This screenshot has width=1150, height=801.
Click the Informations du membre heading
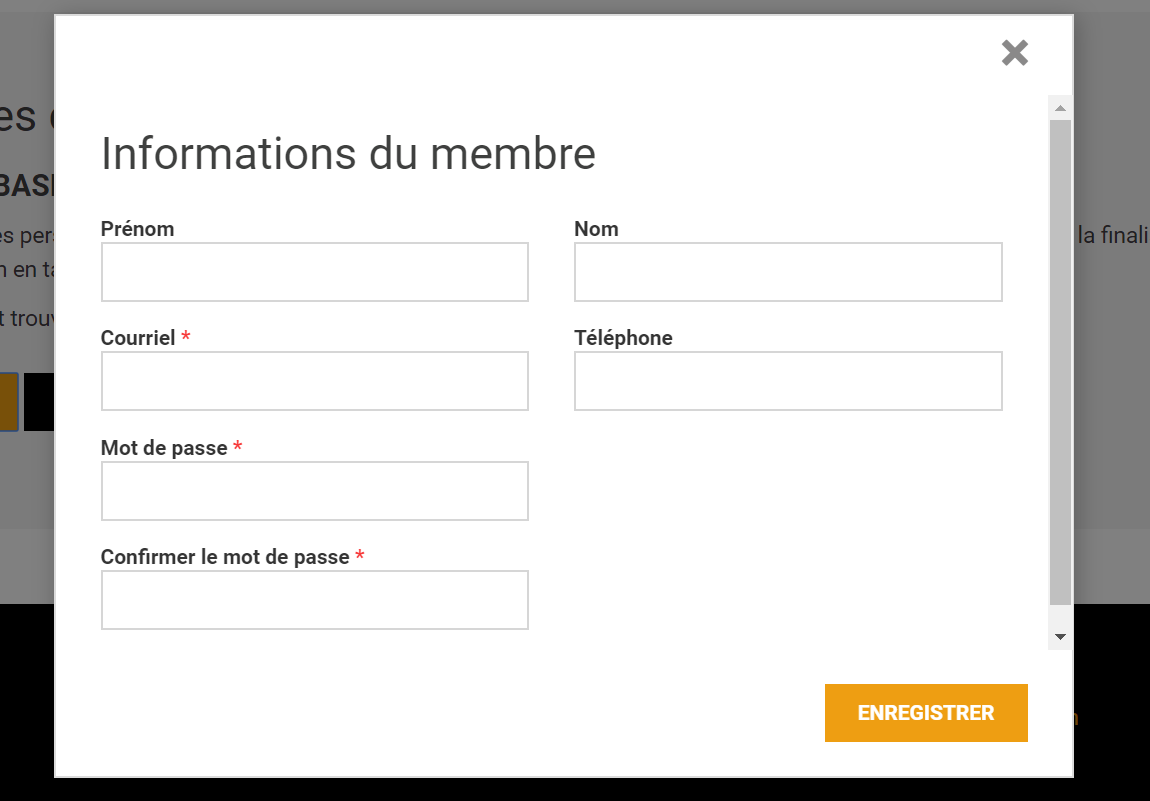point(348,154)
